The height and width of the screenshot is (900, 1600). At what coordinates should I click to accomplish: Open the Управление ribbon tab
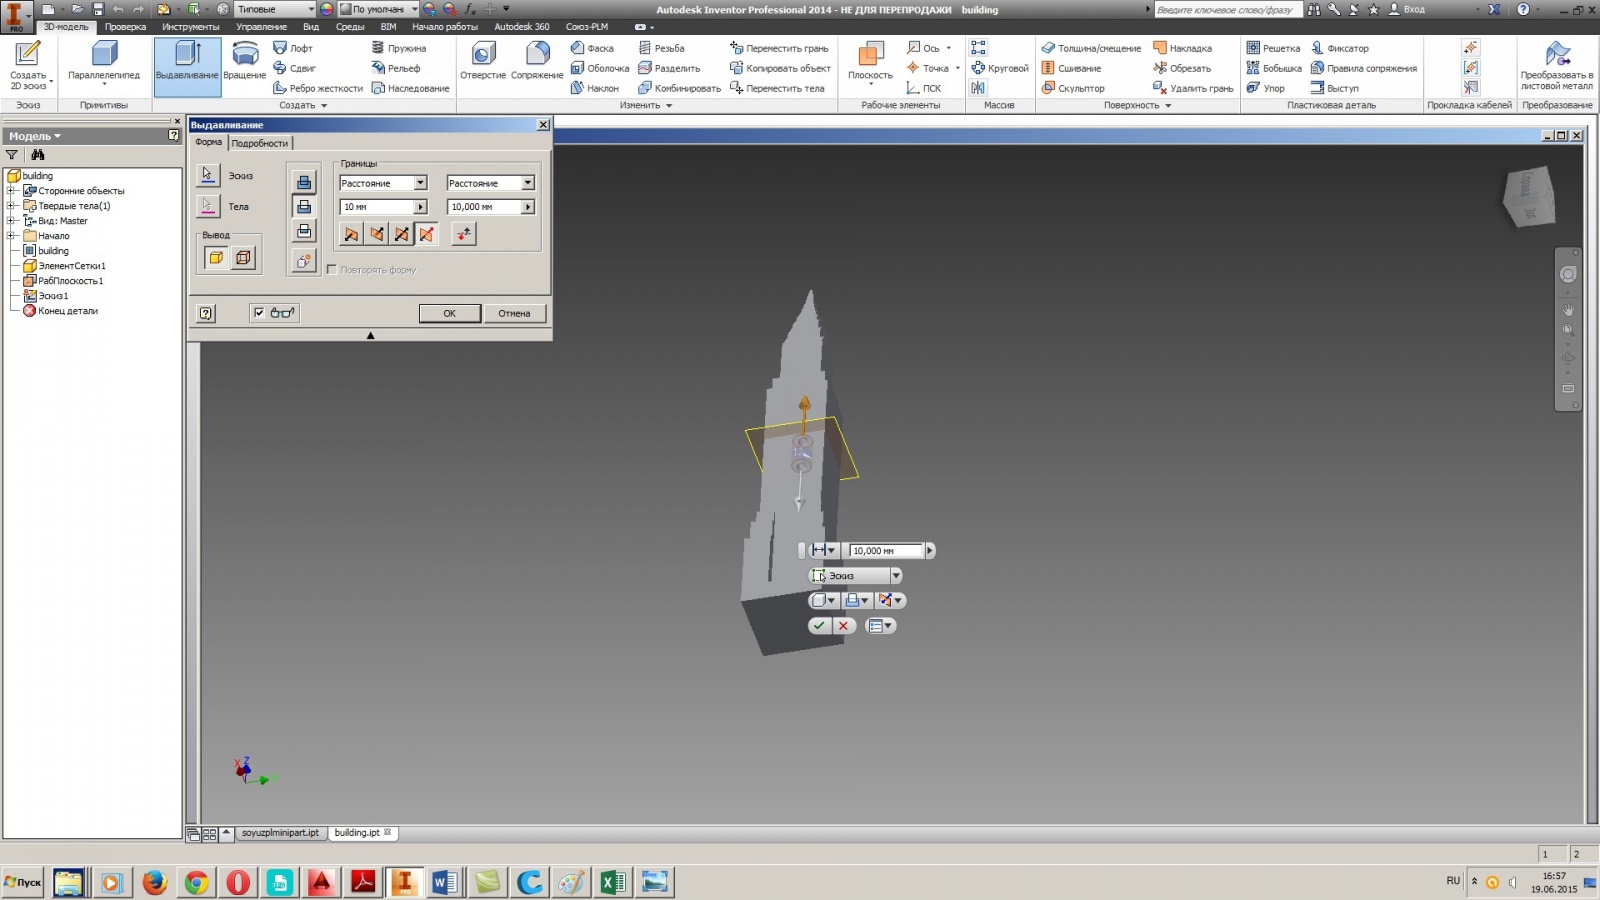coord(261,27)
